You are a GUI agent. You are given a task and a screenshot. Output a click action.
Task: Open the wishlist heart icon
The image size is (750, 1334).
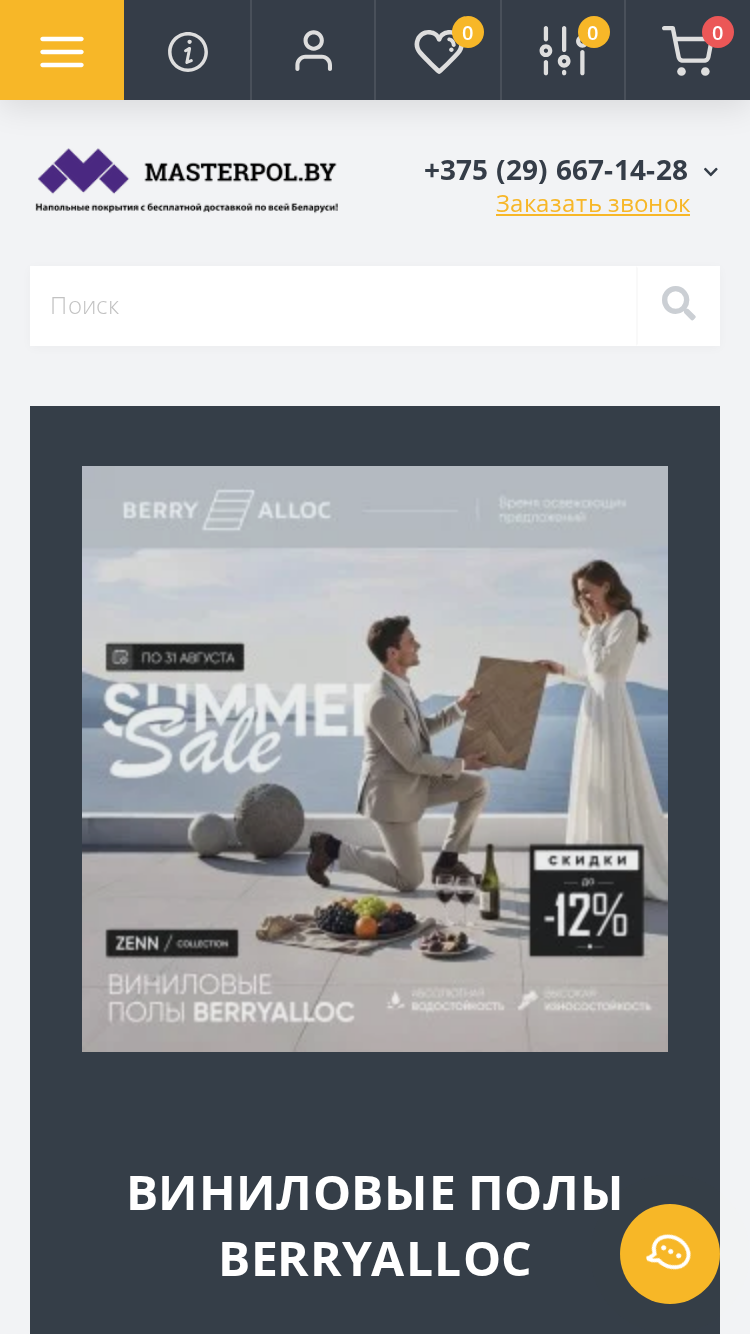[x=438, y=52]
